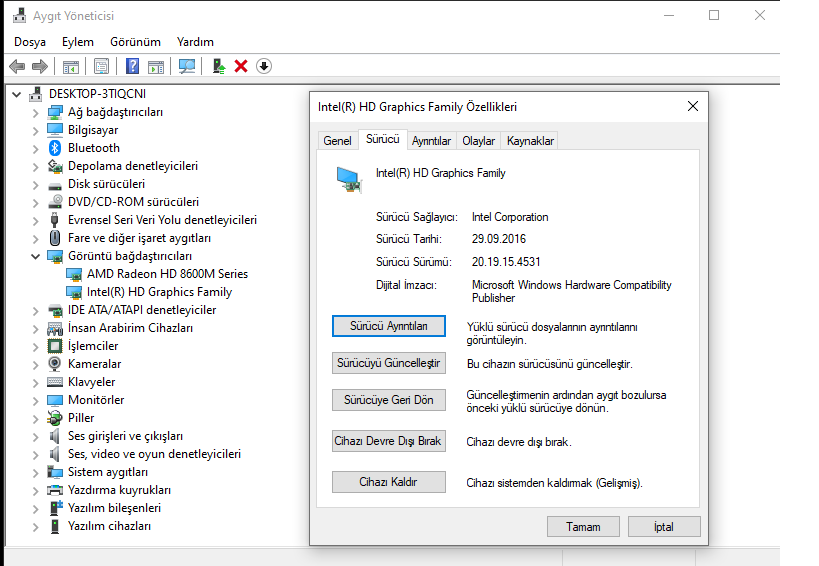Expand the Ağ bağdaştırıcıları node
819x566 pixels.
click(36, 112)
